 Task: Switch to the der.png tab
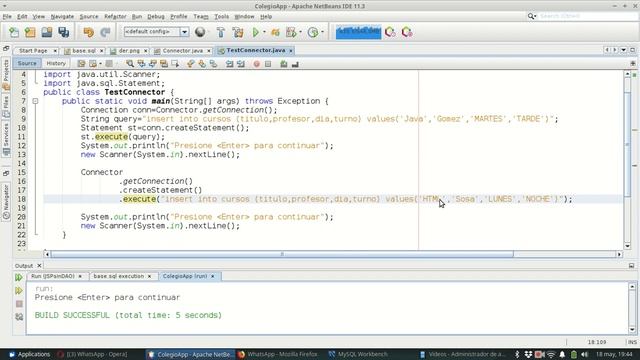[129, 51]
